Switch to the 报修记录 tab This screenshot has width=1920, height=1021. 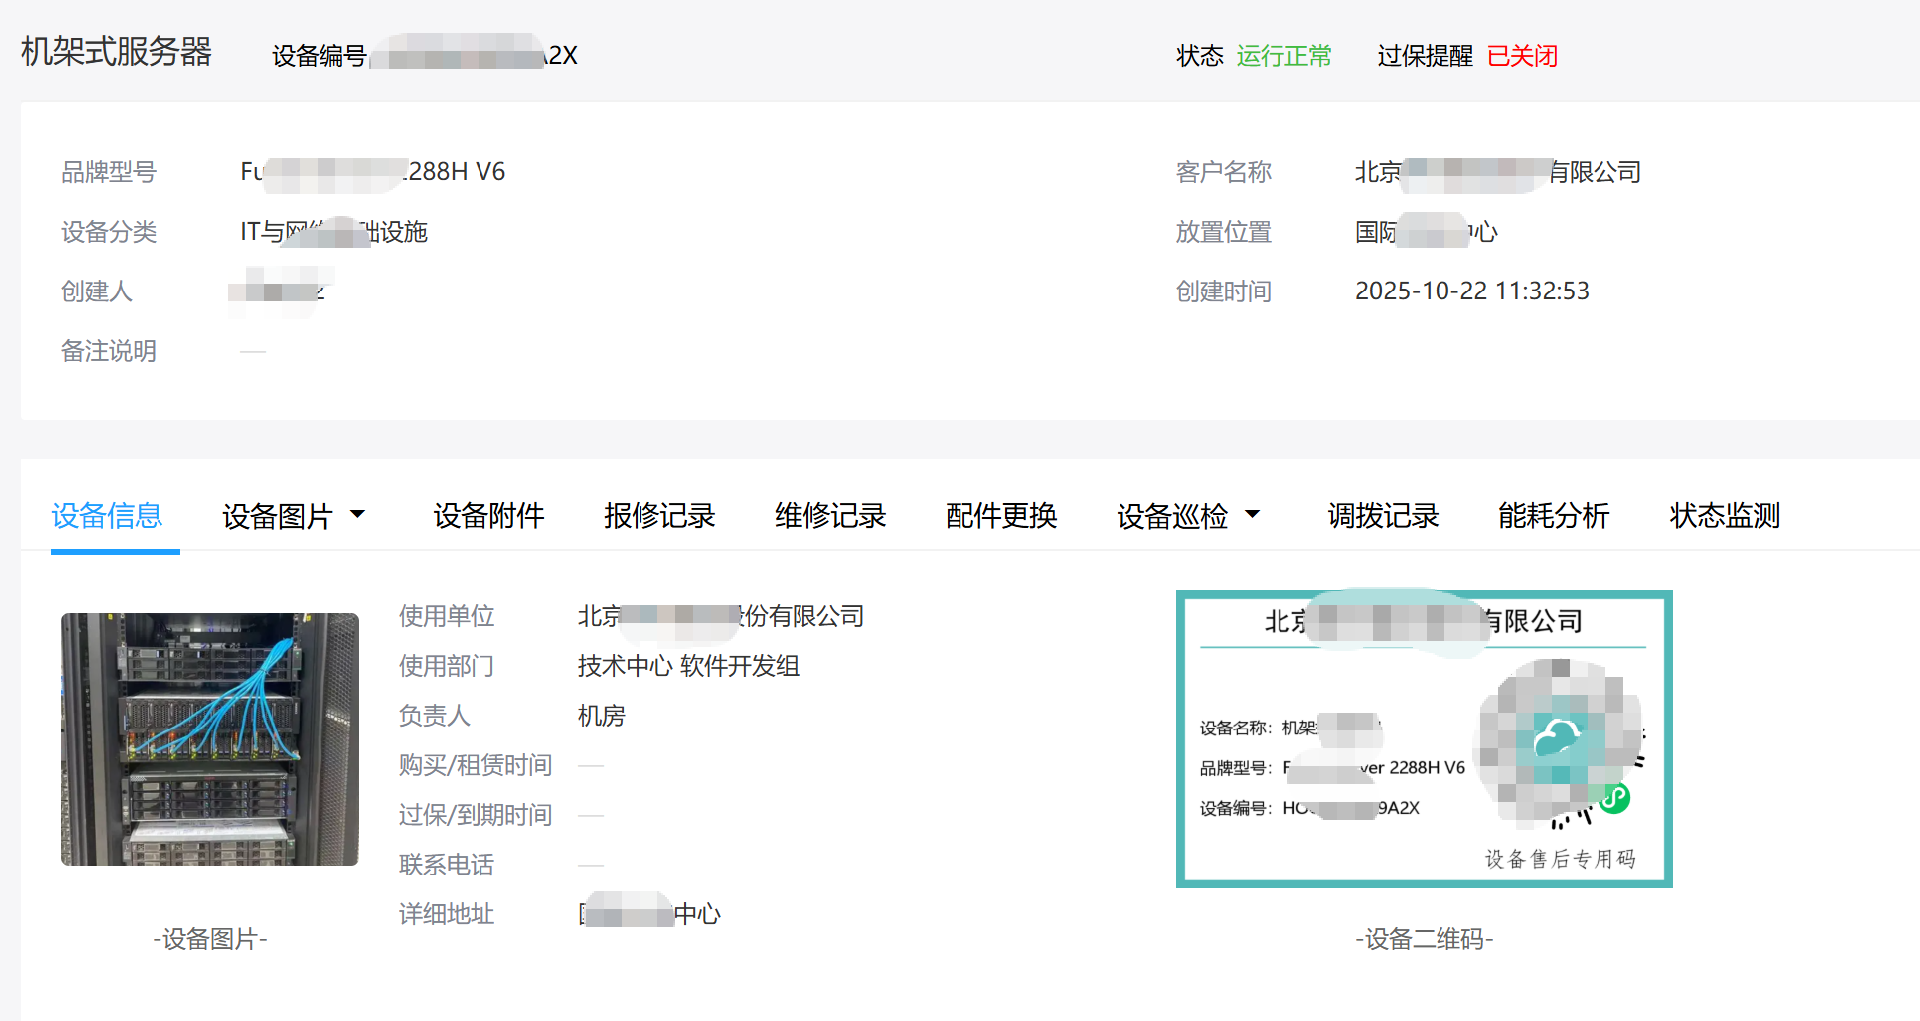tap(660, 516)
